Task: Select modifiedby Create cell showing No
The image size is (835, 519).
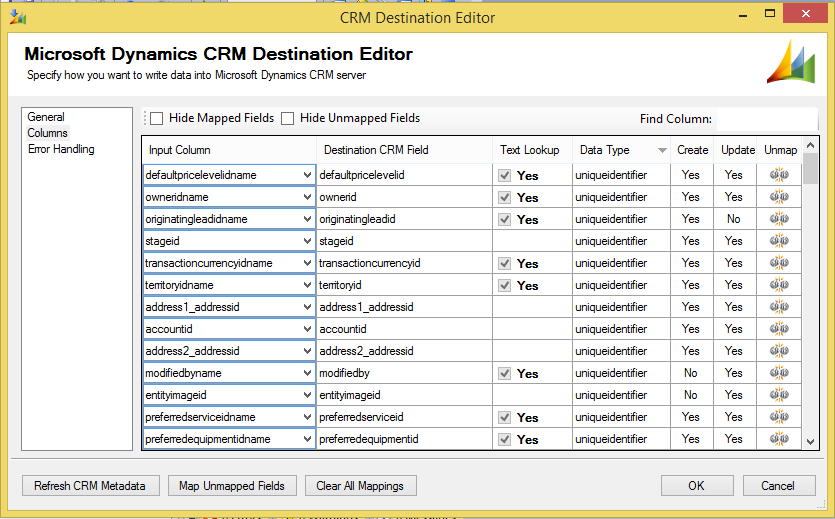Action: click(692, 373)
